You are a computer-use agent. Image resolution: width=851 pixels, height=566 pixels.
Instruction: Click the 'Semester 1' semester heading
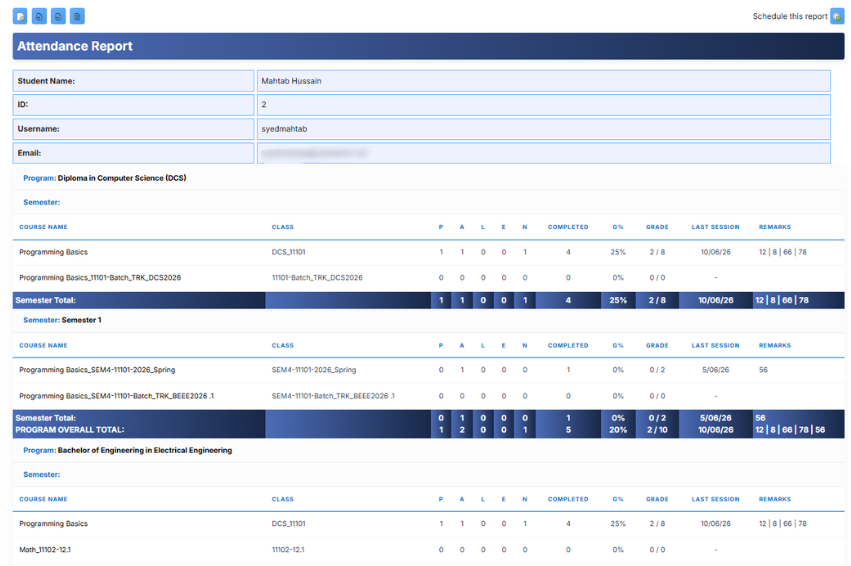pos(81,320)
